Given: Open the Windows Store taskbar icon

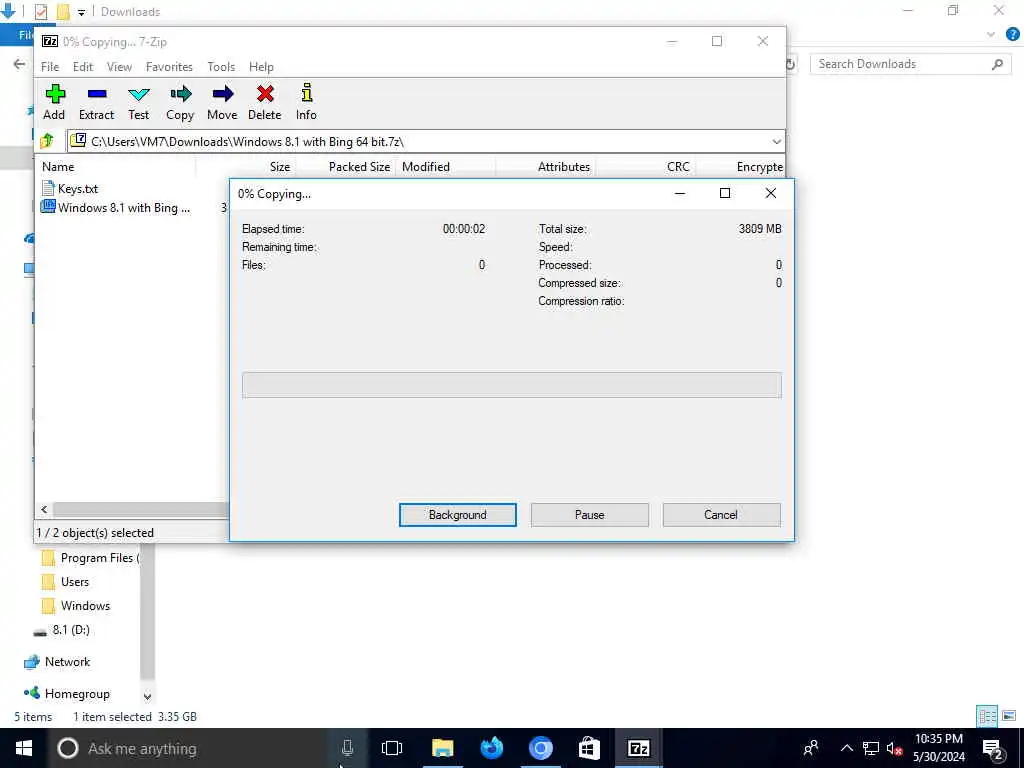Looking at the screenshot, I should click(589, 748).
